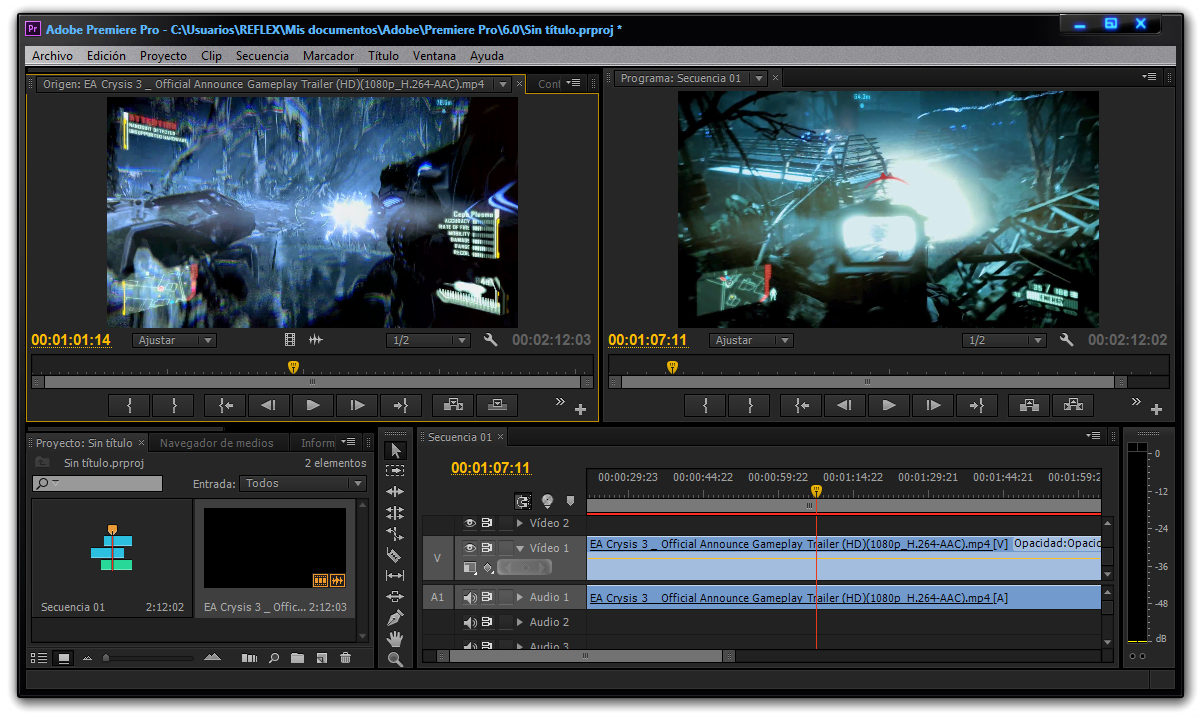Viewport: 1201px width, 717px height.
Task: Switch Project panel to list view
Action: (40, 658)
